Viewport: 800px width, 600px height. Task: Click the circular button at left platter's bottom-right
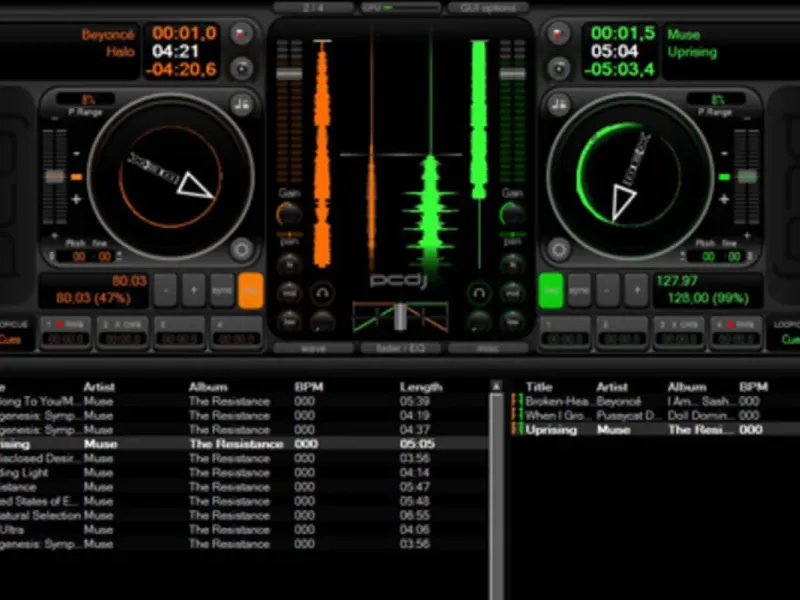240,249
